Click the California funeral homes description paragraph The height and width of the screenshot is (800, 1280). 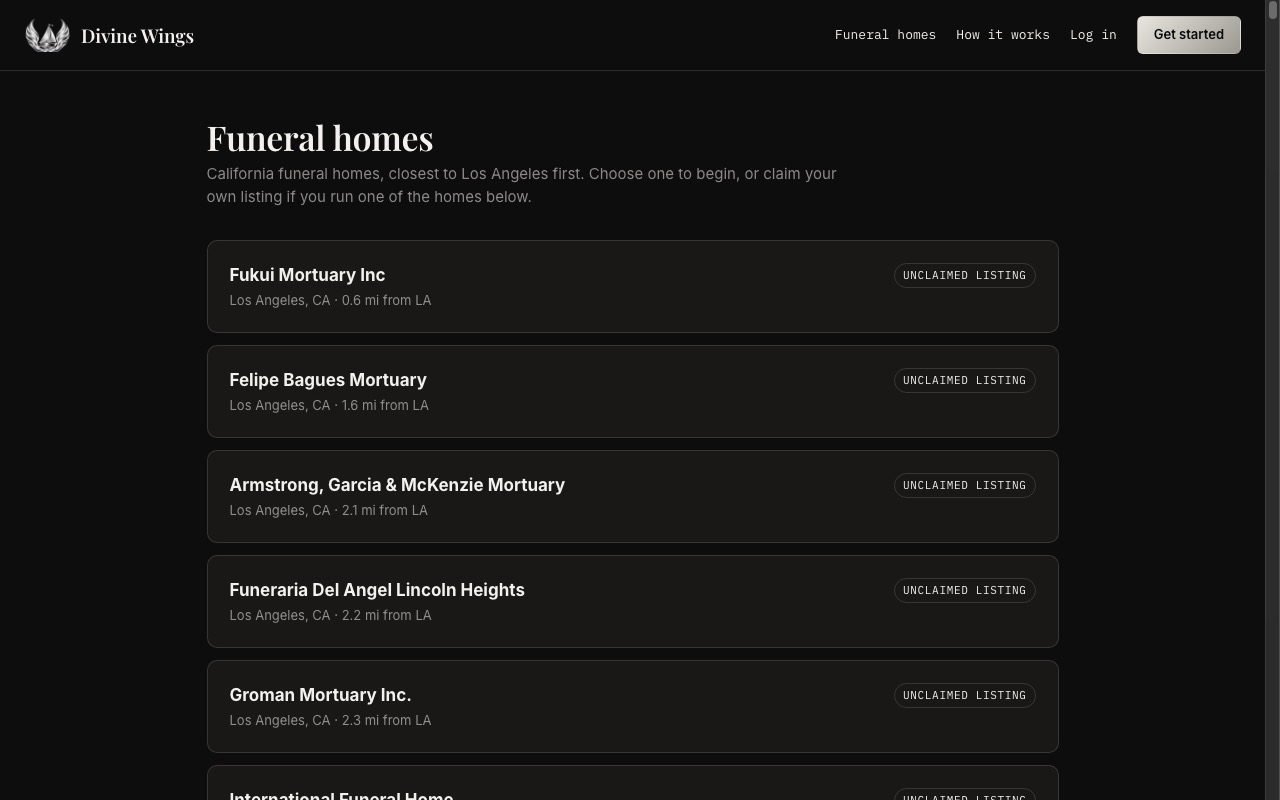pyautogui.click(x=522, y=185)
